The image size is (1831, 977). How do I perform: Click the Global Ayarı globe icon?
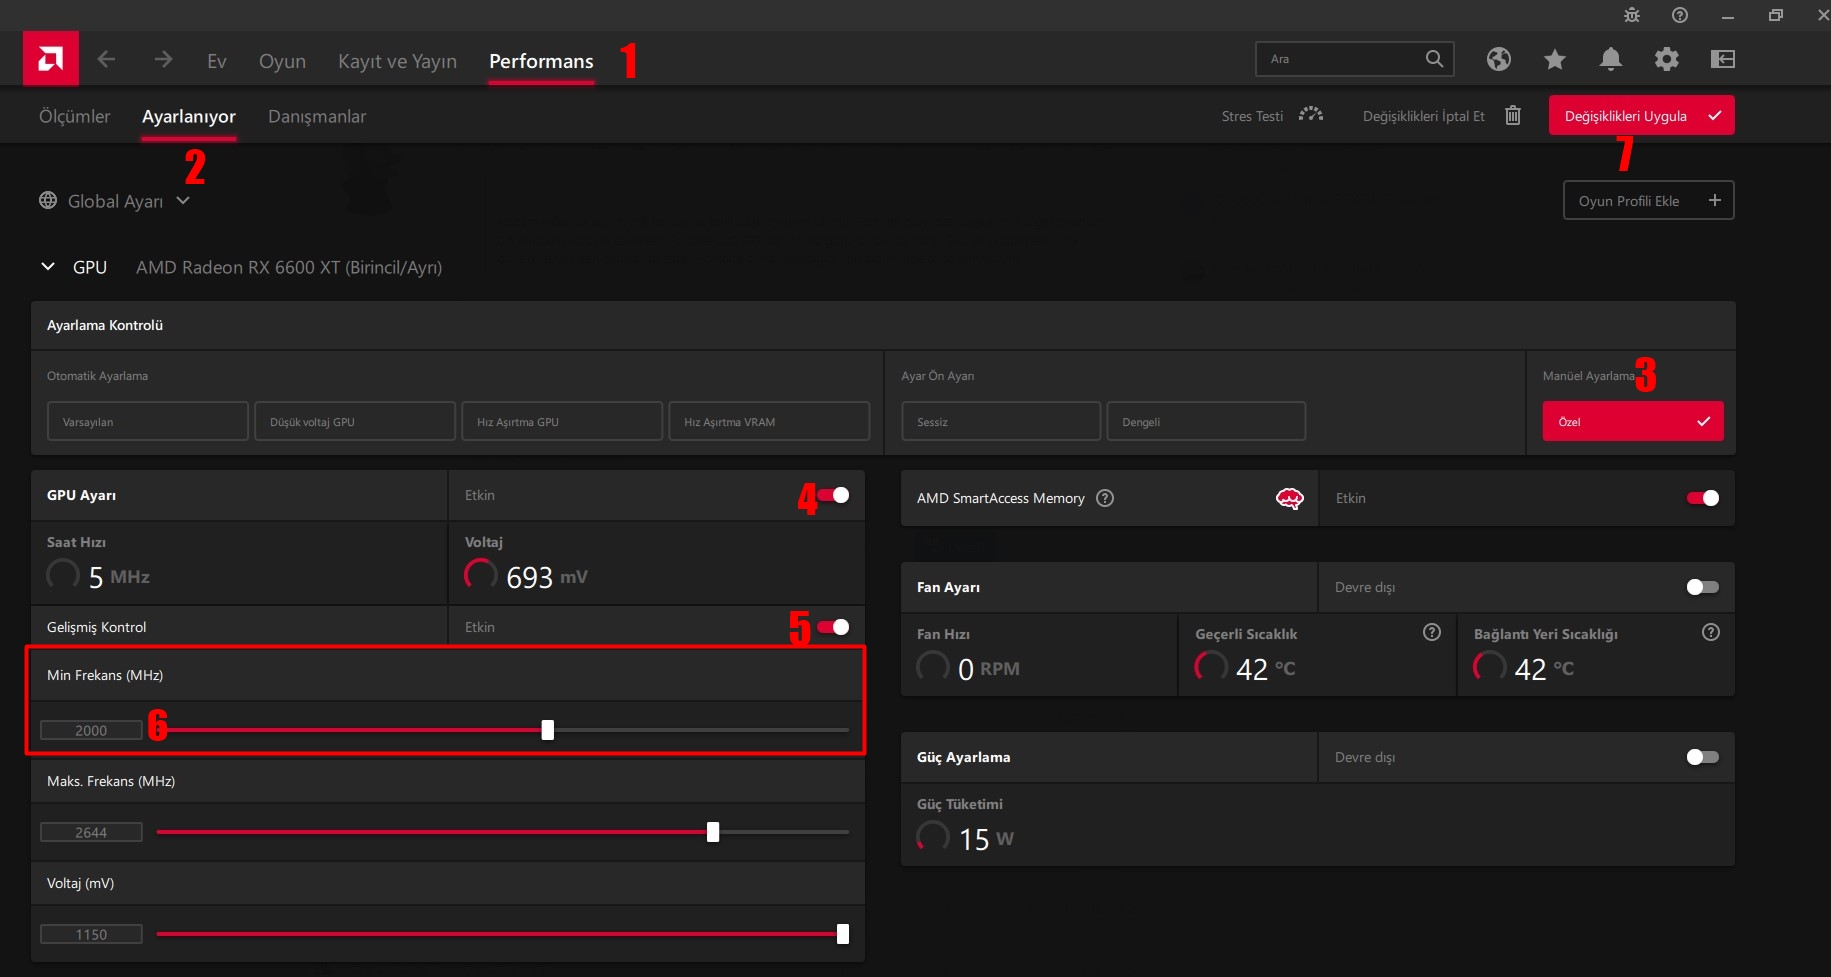[48, 200]
